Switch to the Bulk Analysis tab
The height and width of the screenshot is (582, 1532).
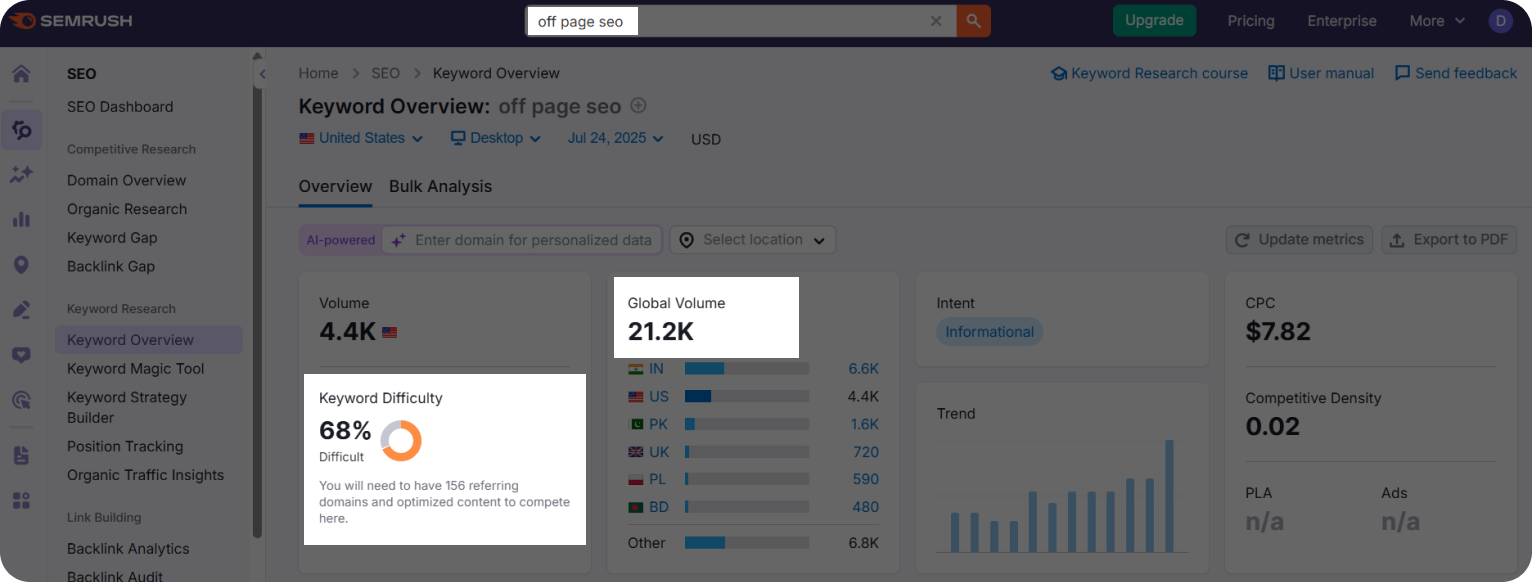click(x=440, y=187)
